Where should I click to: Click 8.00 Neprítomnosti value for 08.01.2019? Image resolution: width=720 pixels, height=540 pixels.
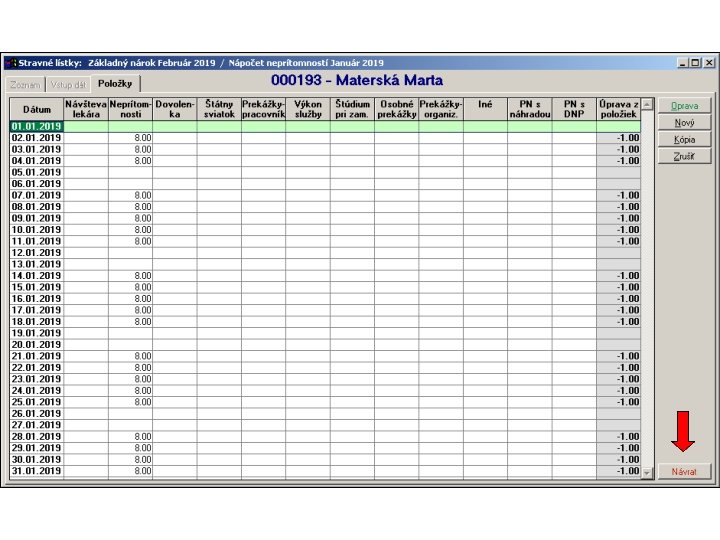[130, 207]
